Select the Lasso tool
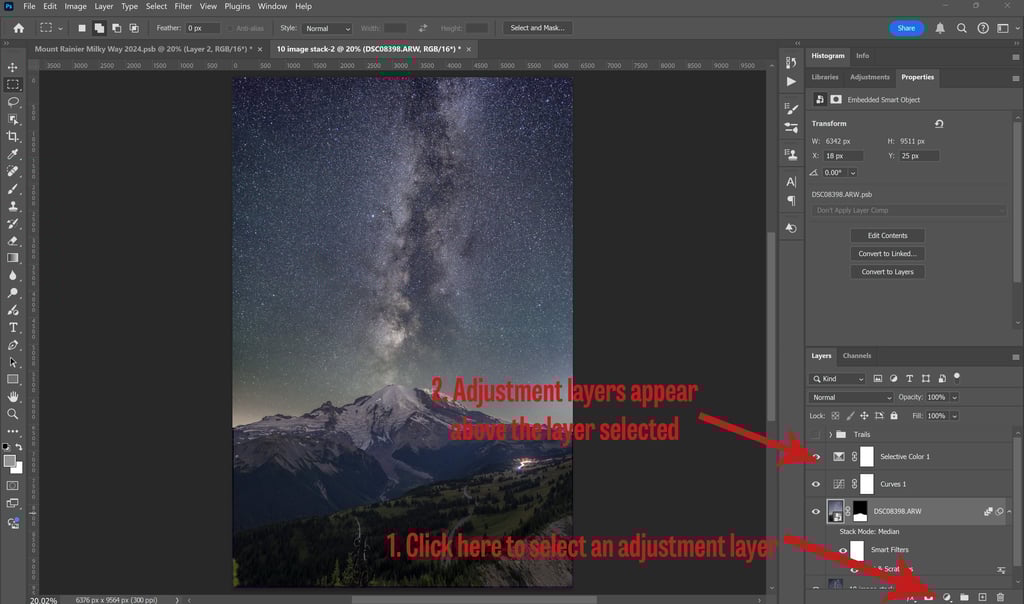Viewport: 1024px width, 604px height. [13, 102]
